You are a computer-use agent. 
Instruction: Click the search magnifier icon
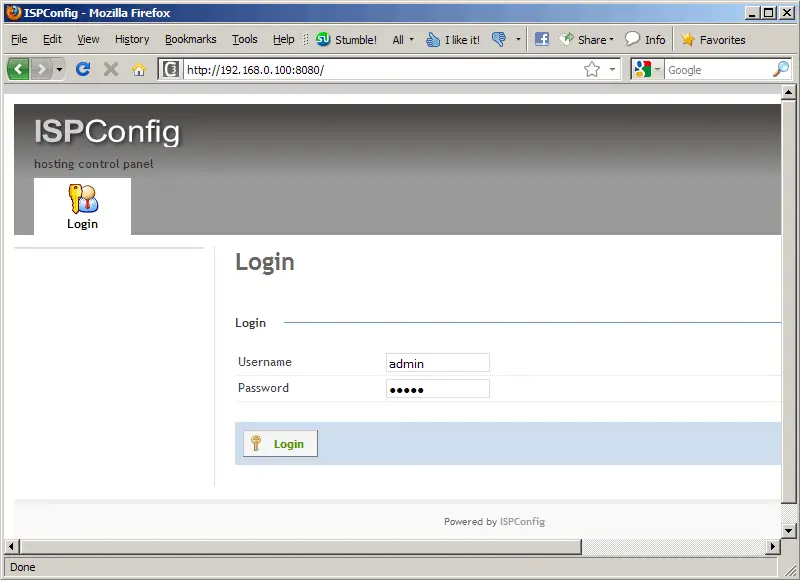pyautogui.click(x=781, y=69)
